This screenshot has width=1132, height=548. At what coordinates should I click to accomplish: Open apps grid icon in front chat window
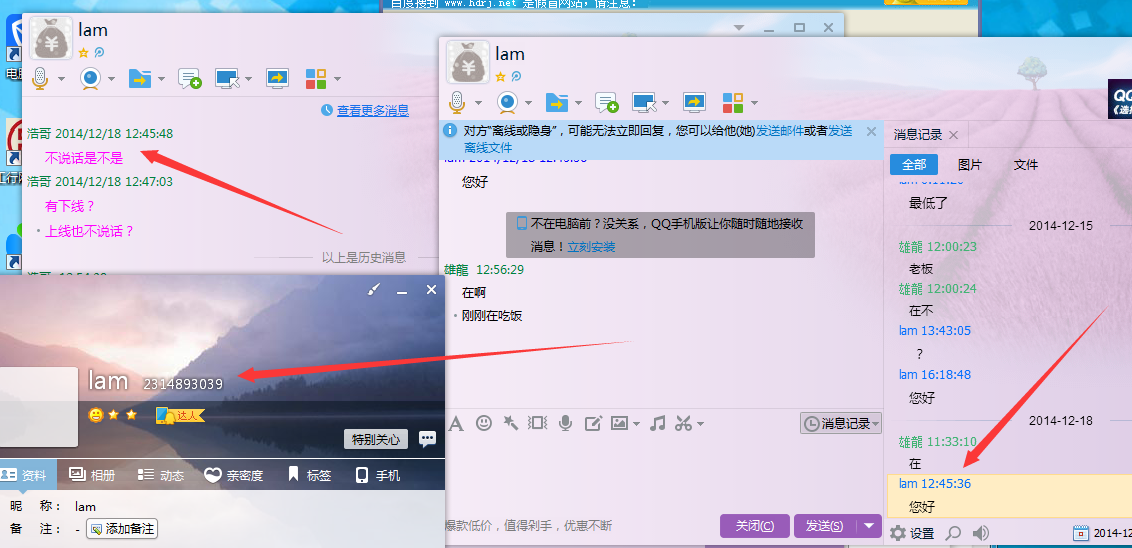point(733,102)
